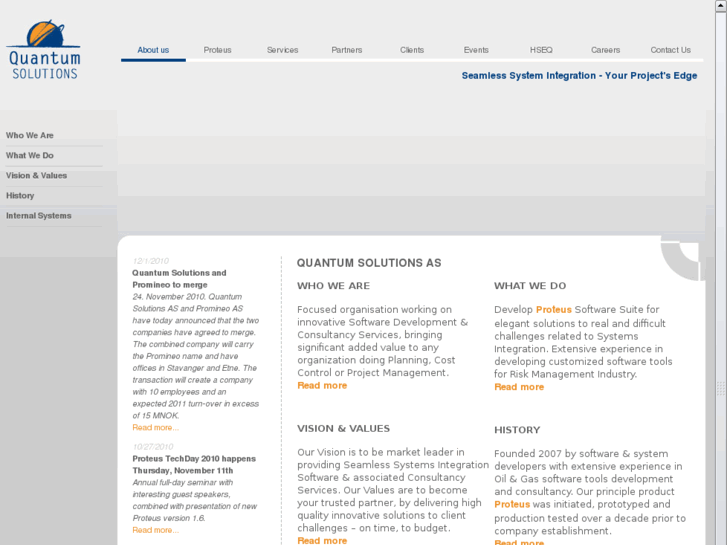This screenshot has width=727, height=545.
Task: View the Events page
Action: [476, 50]
